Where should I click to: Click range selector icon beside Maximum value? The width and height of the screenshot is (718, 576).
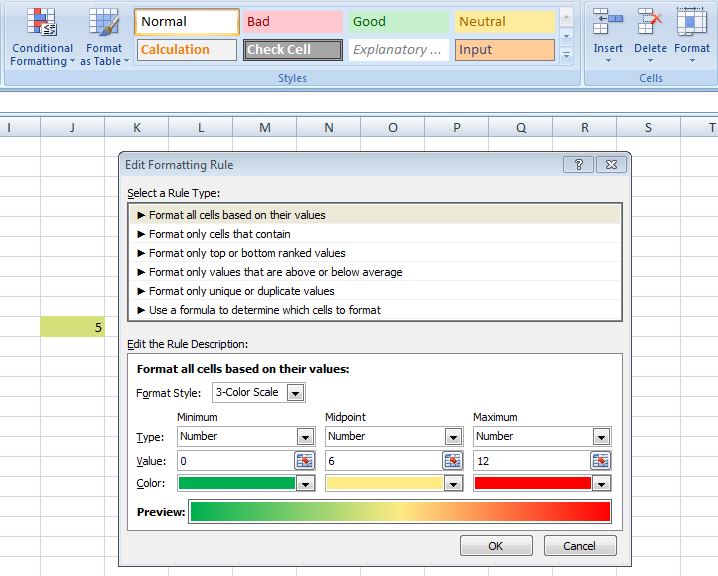tap(600, 460)
